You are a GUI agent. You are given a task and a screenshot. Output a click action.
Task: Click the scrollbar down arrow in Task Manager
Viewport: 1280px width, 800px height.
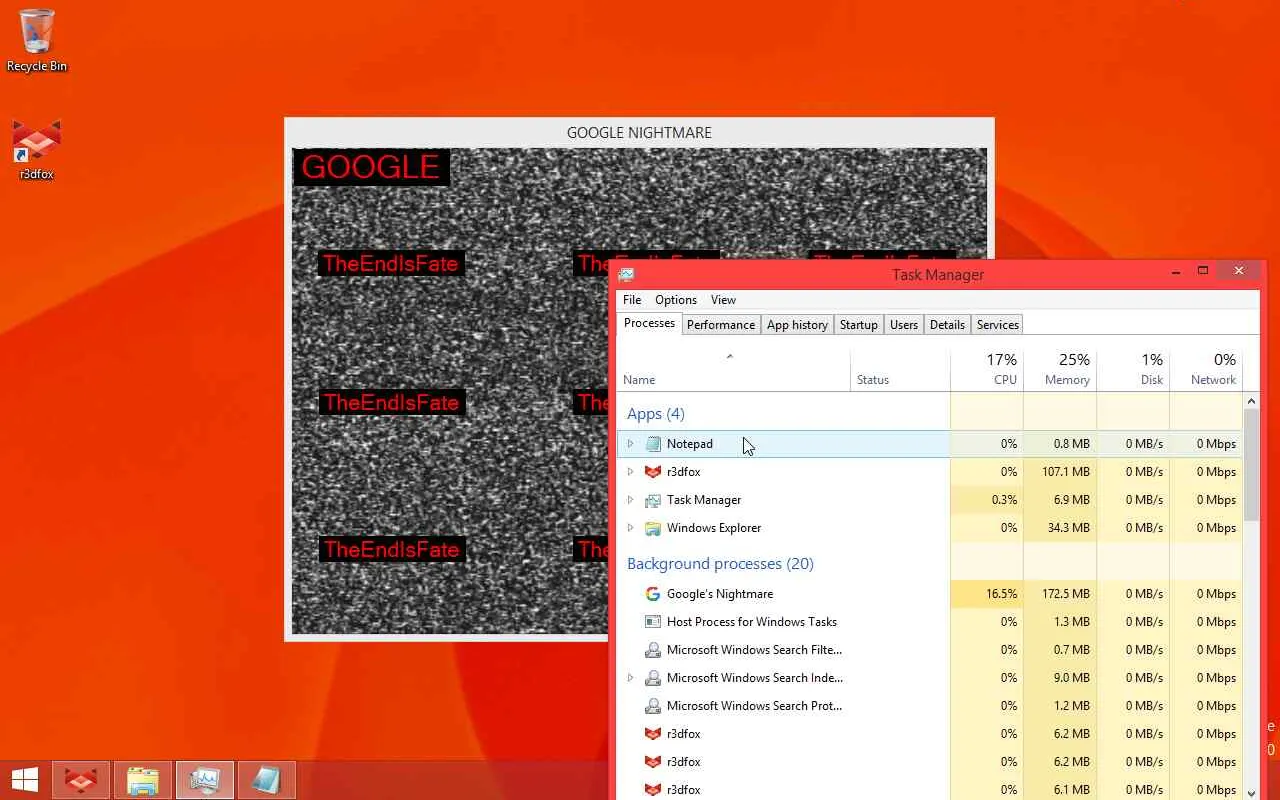1251,793
